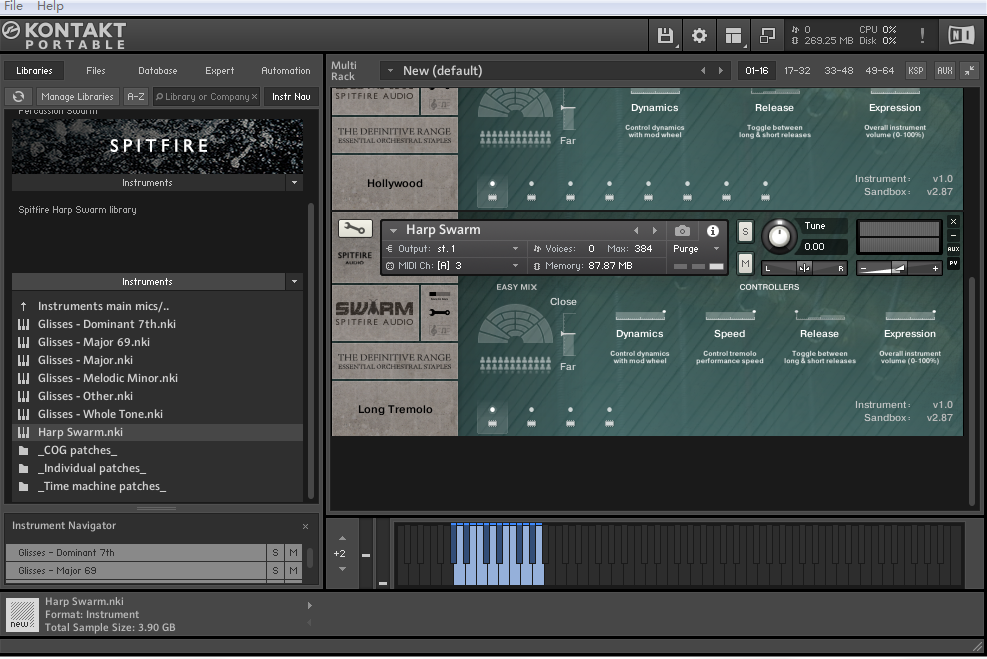Adjust the Harp Swarm pan slider
This screenshot has width=987, height=659.
tap(804, 268)
